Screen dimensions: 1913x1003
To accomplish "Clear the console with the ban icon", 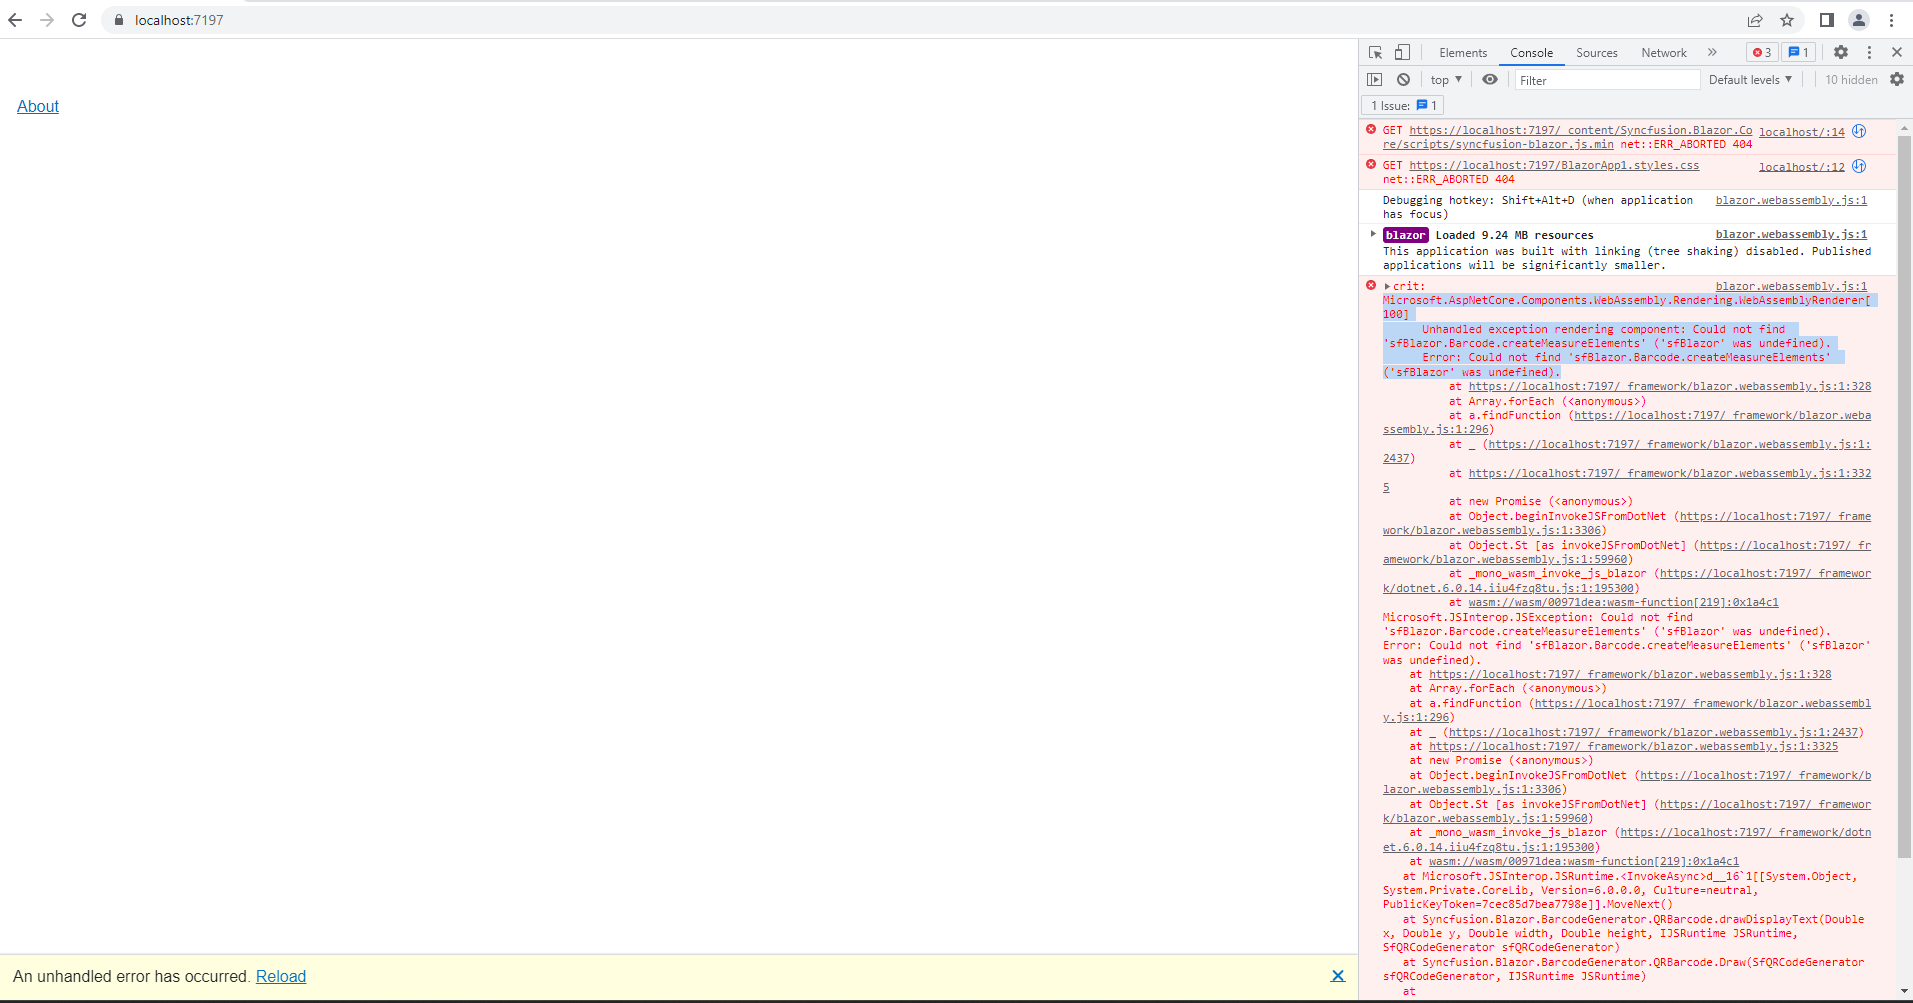I will pos(1404,79).
